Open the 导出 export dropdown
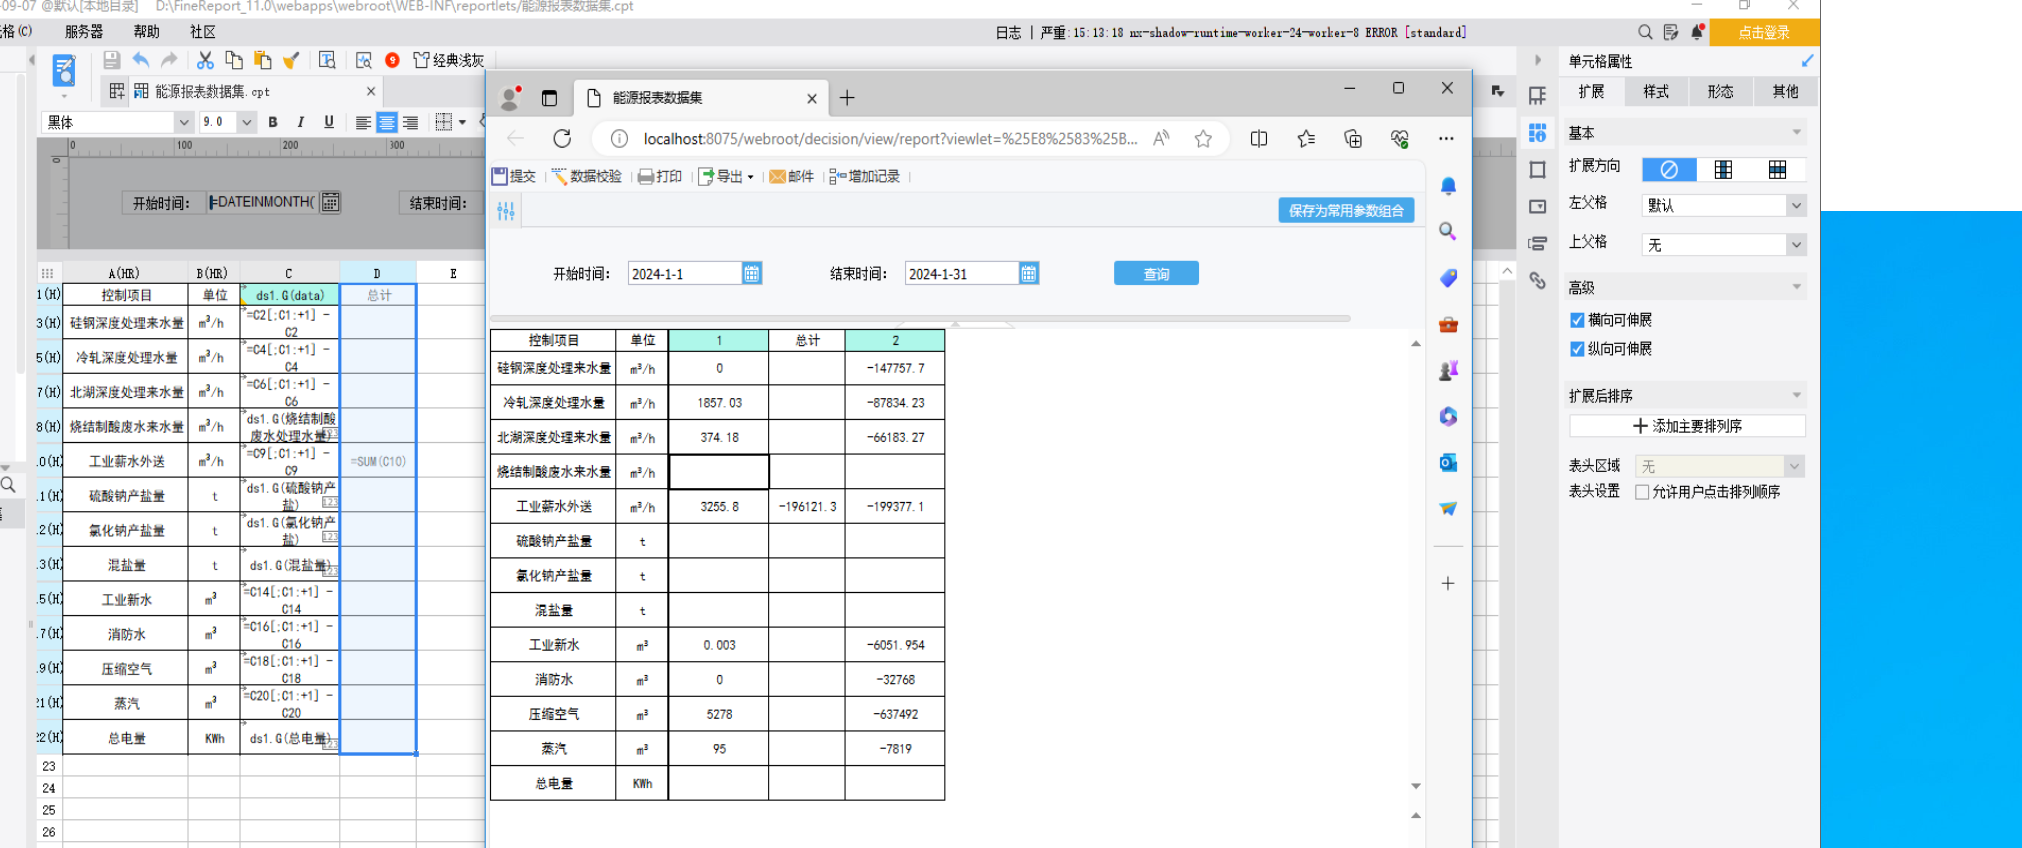 point(726,176)
